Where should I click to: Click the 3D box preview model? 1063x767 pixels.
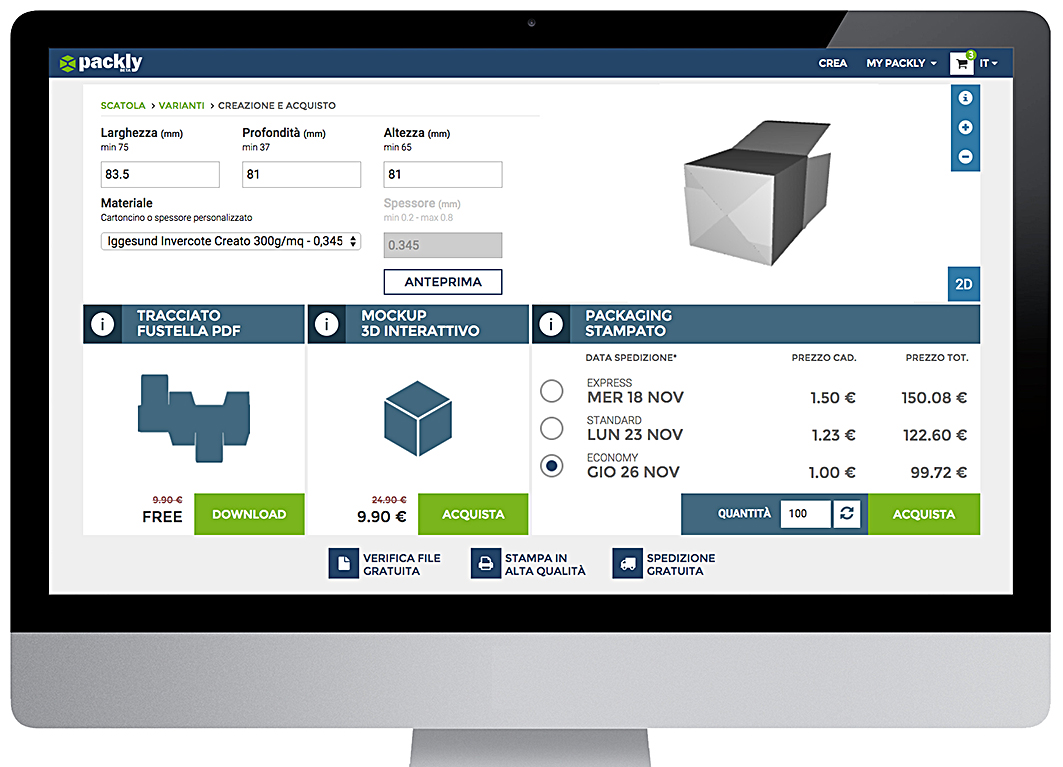757,193
